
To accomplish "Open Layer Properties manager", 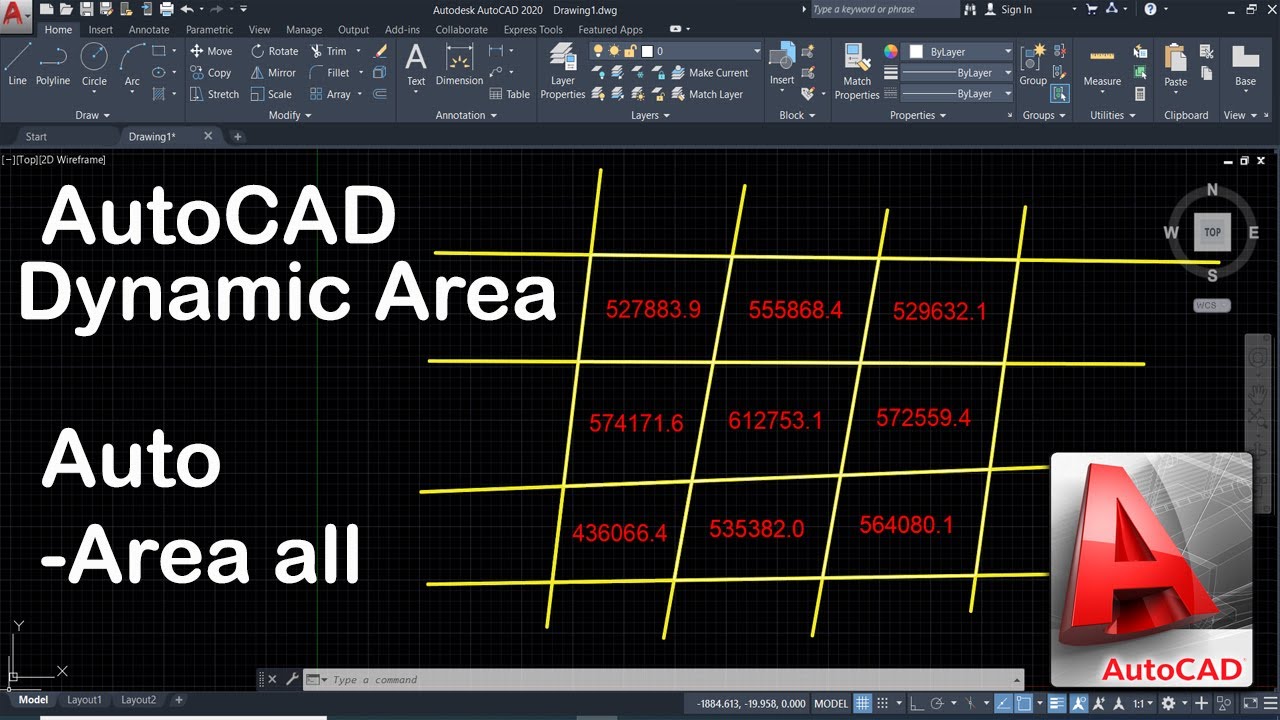I will pyautogui.click(x=563, y=70).
